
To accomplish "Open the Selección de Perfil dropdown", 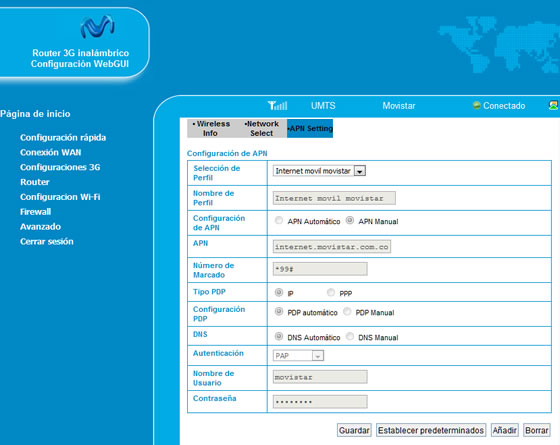I will click(x=319, y=171).
